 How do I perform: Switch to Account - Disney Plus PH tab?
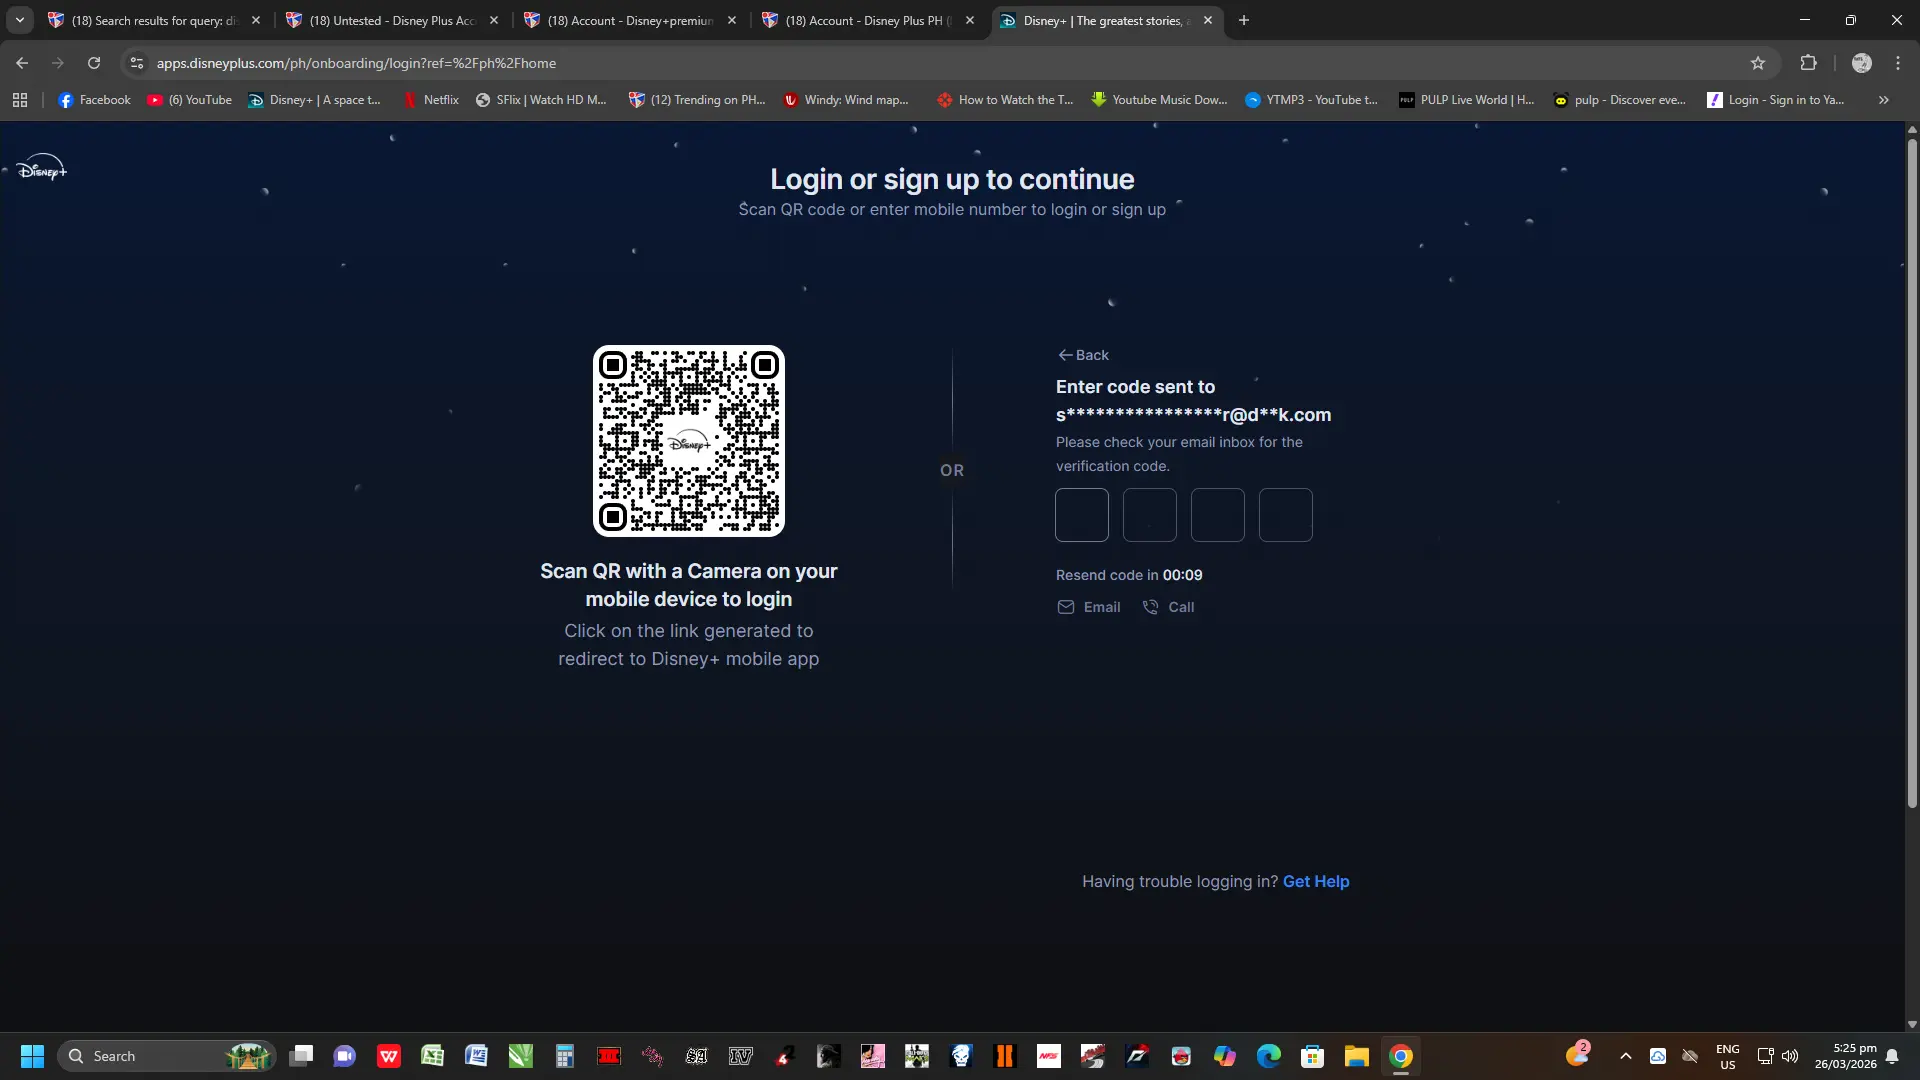869,20
